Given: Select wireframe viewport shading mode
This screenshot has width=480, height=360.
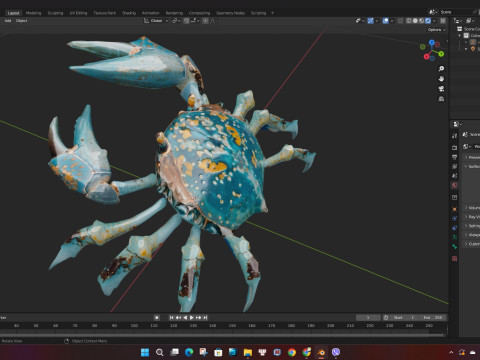Looking at the screenshot, I should [409, 21].
